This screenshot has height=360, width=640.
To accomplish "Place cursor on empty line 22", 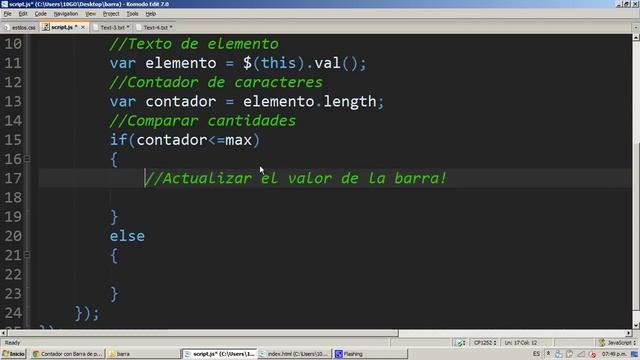I will tap(335, 274).
